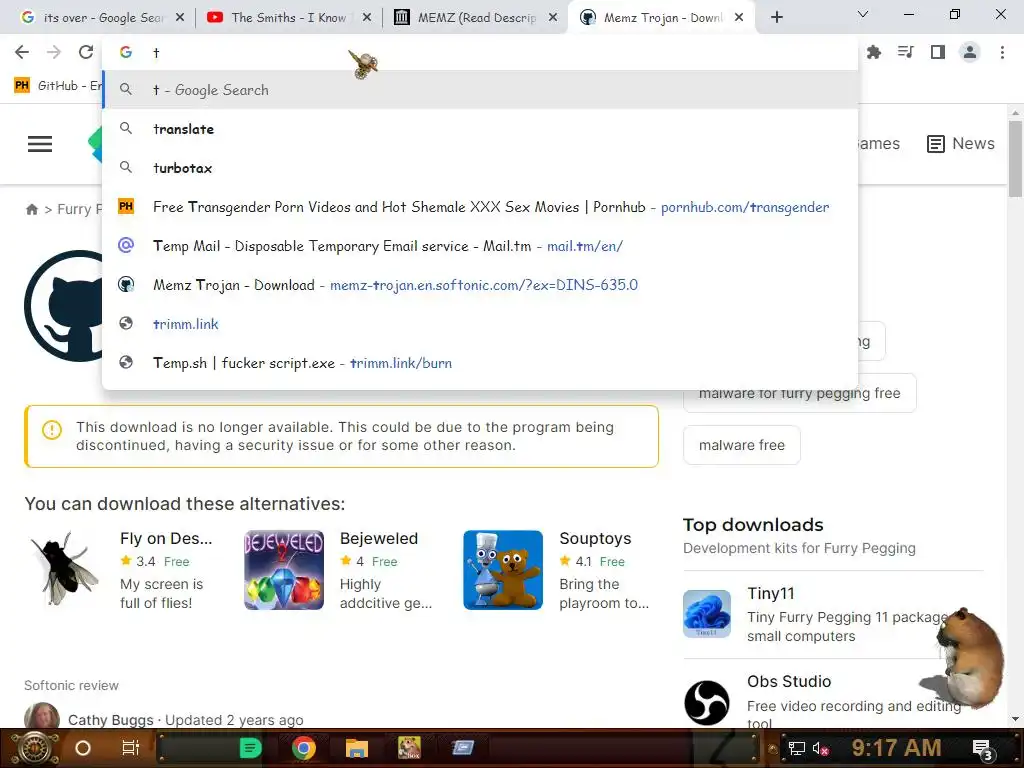The width and height of the screenshot is (1024, 768).
Task: Open the Bejeweled game thumbnail
Action: (284, 569)
